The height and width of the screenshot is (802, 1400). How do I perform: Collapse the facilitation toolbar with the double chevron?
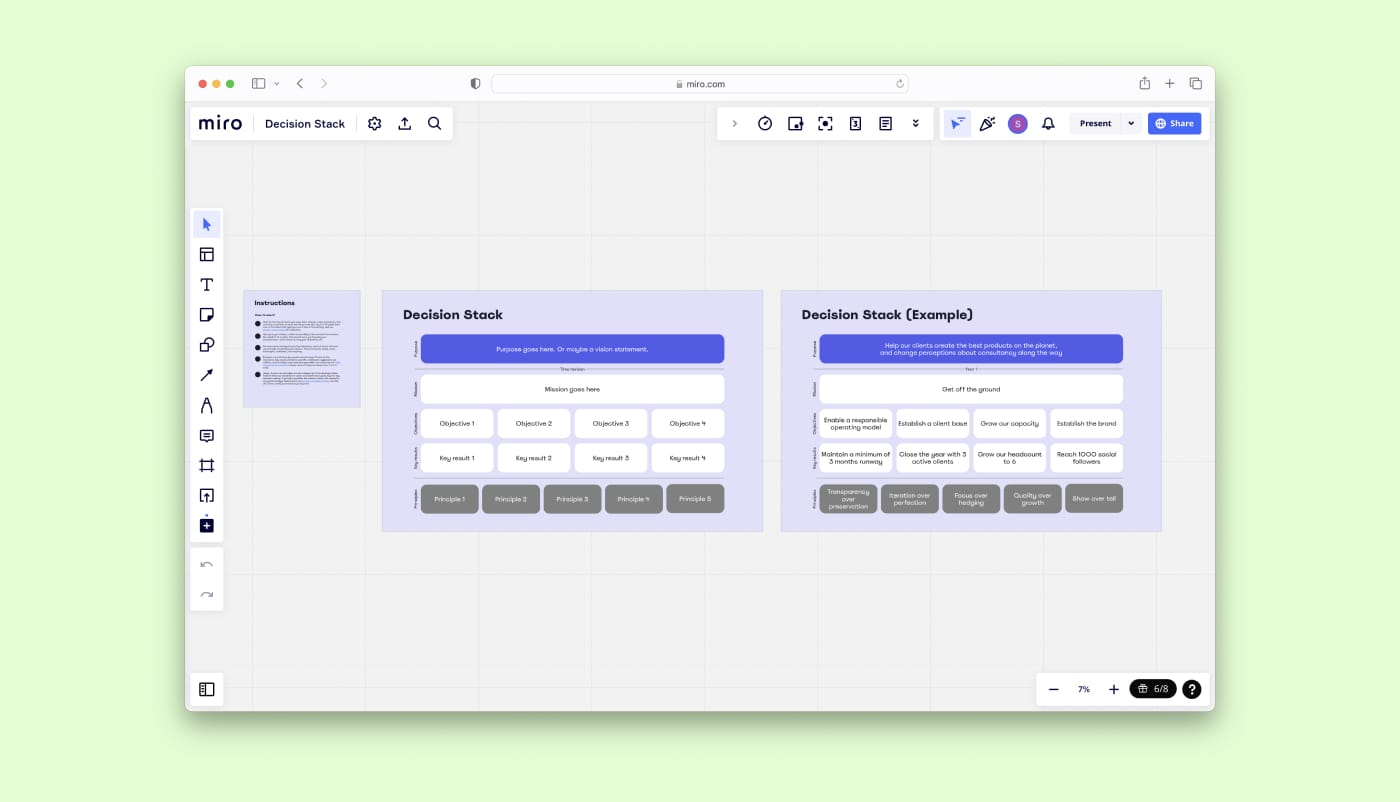click(914, 122)
